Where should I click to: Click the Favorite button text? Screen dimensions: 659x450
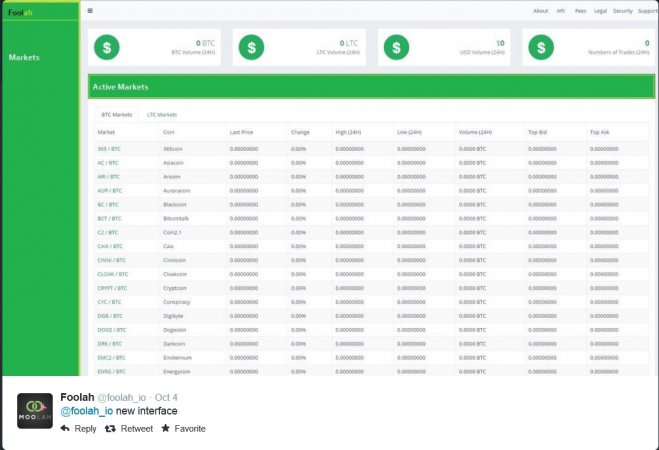point(190,429)
